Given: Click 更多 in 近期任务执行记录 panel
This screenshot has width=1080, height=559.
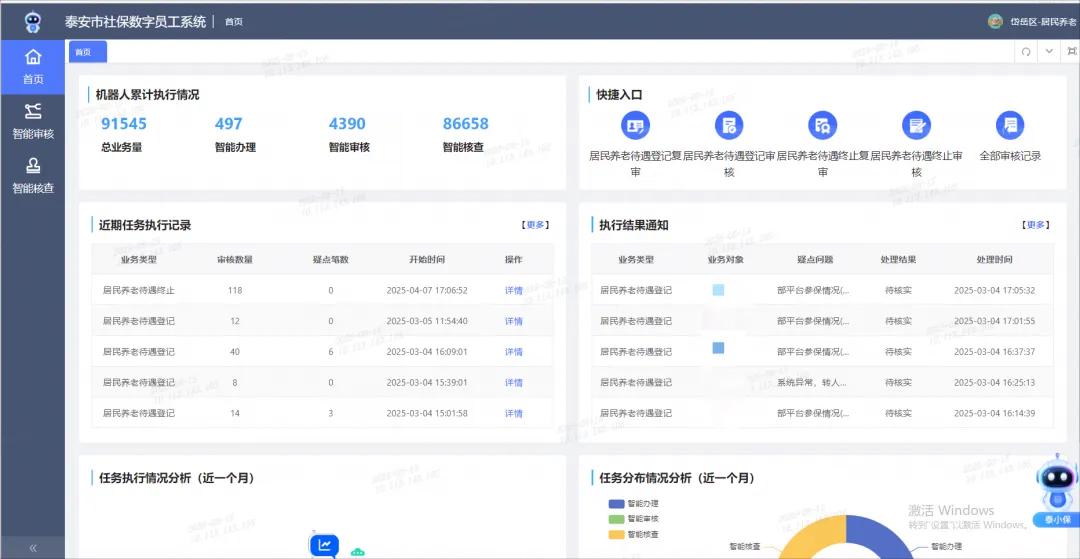Looking at the screenshot, I should [x=535, y=225].
